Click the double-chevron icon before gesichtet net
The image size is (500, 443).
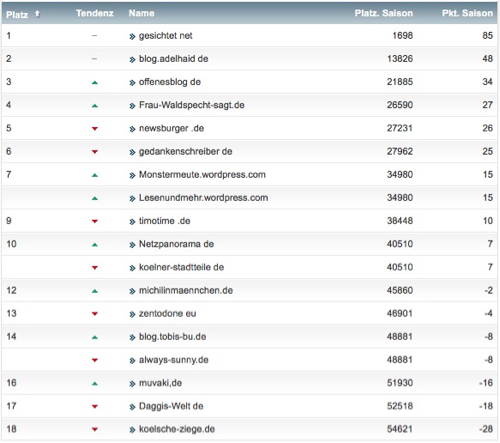tap(132, 37)
